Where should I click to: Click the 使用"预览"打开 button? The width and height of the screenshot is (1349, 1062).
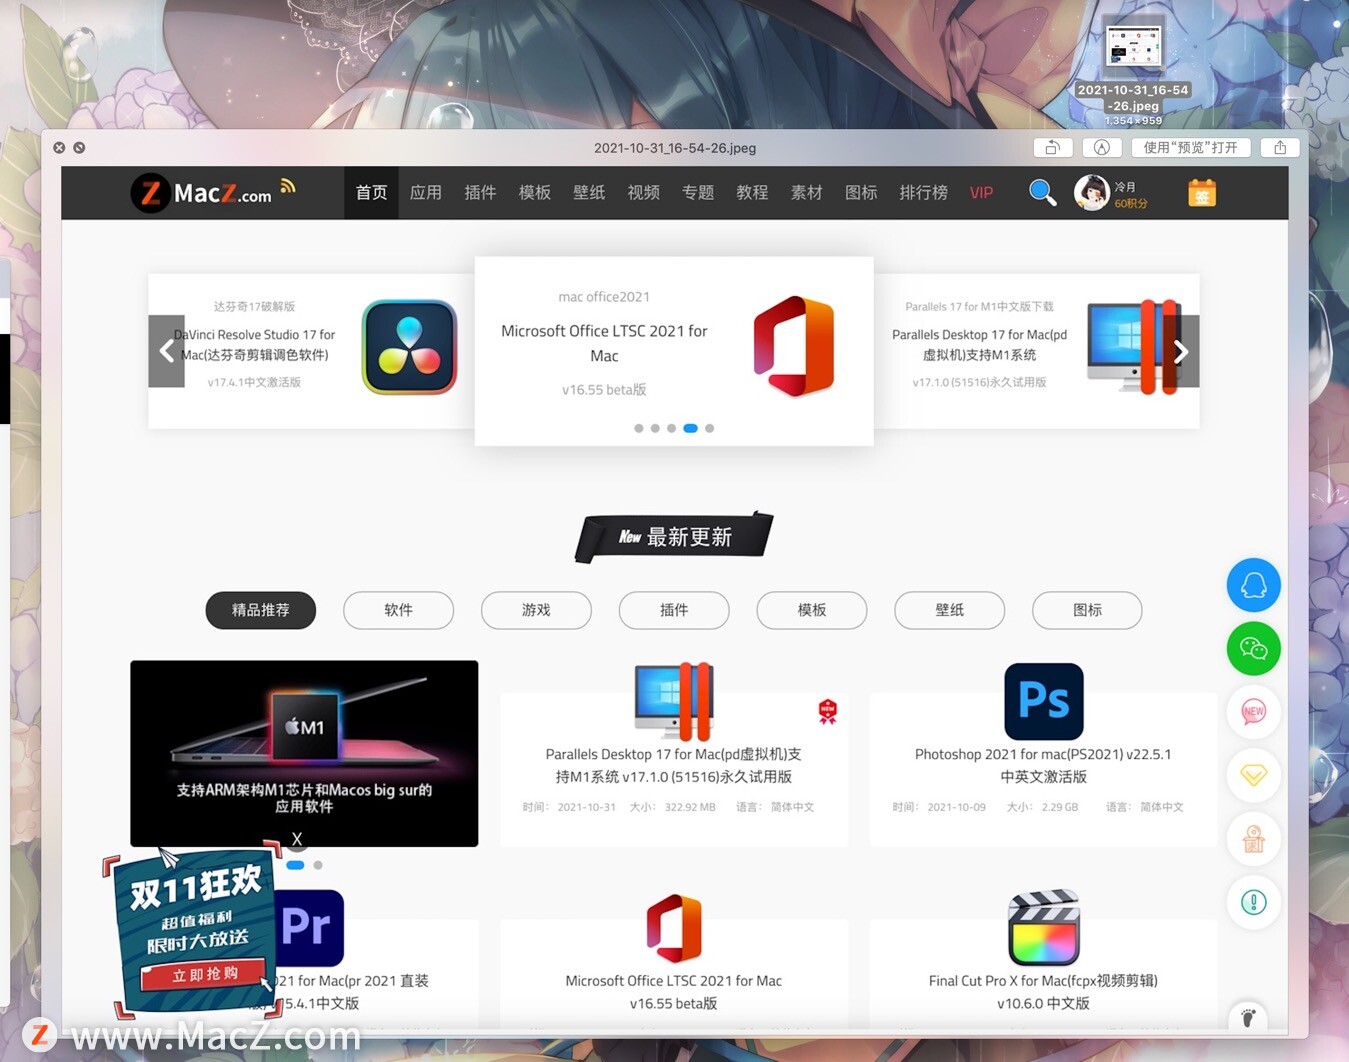tap(1190, 147)
